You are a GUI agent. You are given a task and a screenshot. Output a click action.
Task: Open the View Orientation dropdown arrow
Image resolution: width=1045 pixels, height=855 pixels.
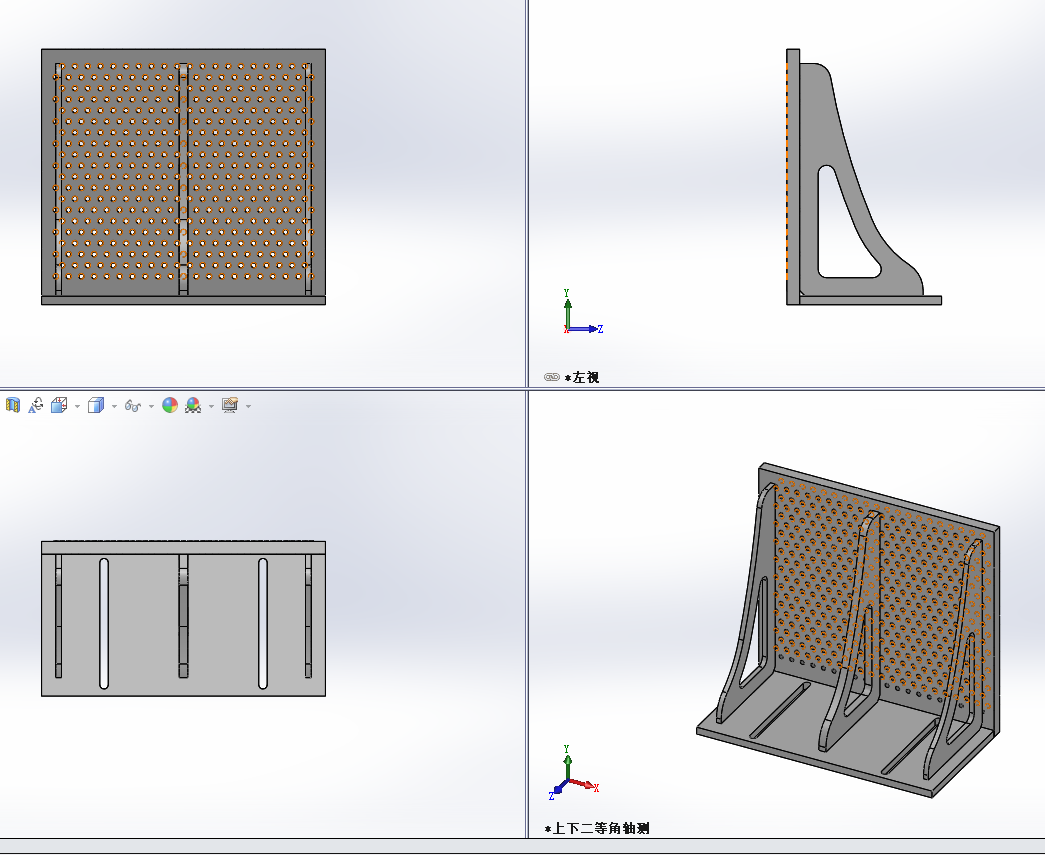pos(77,406)
